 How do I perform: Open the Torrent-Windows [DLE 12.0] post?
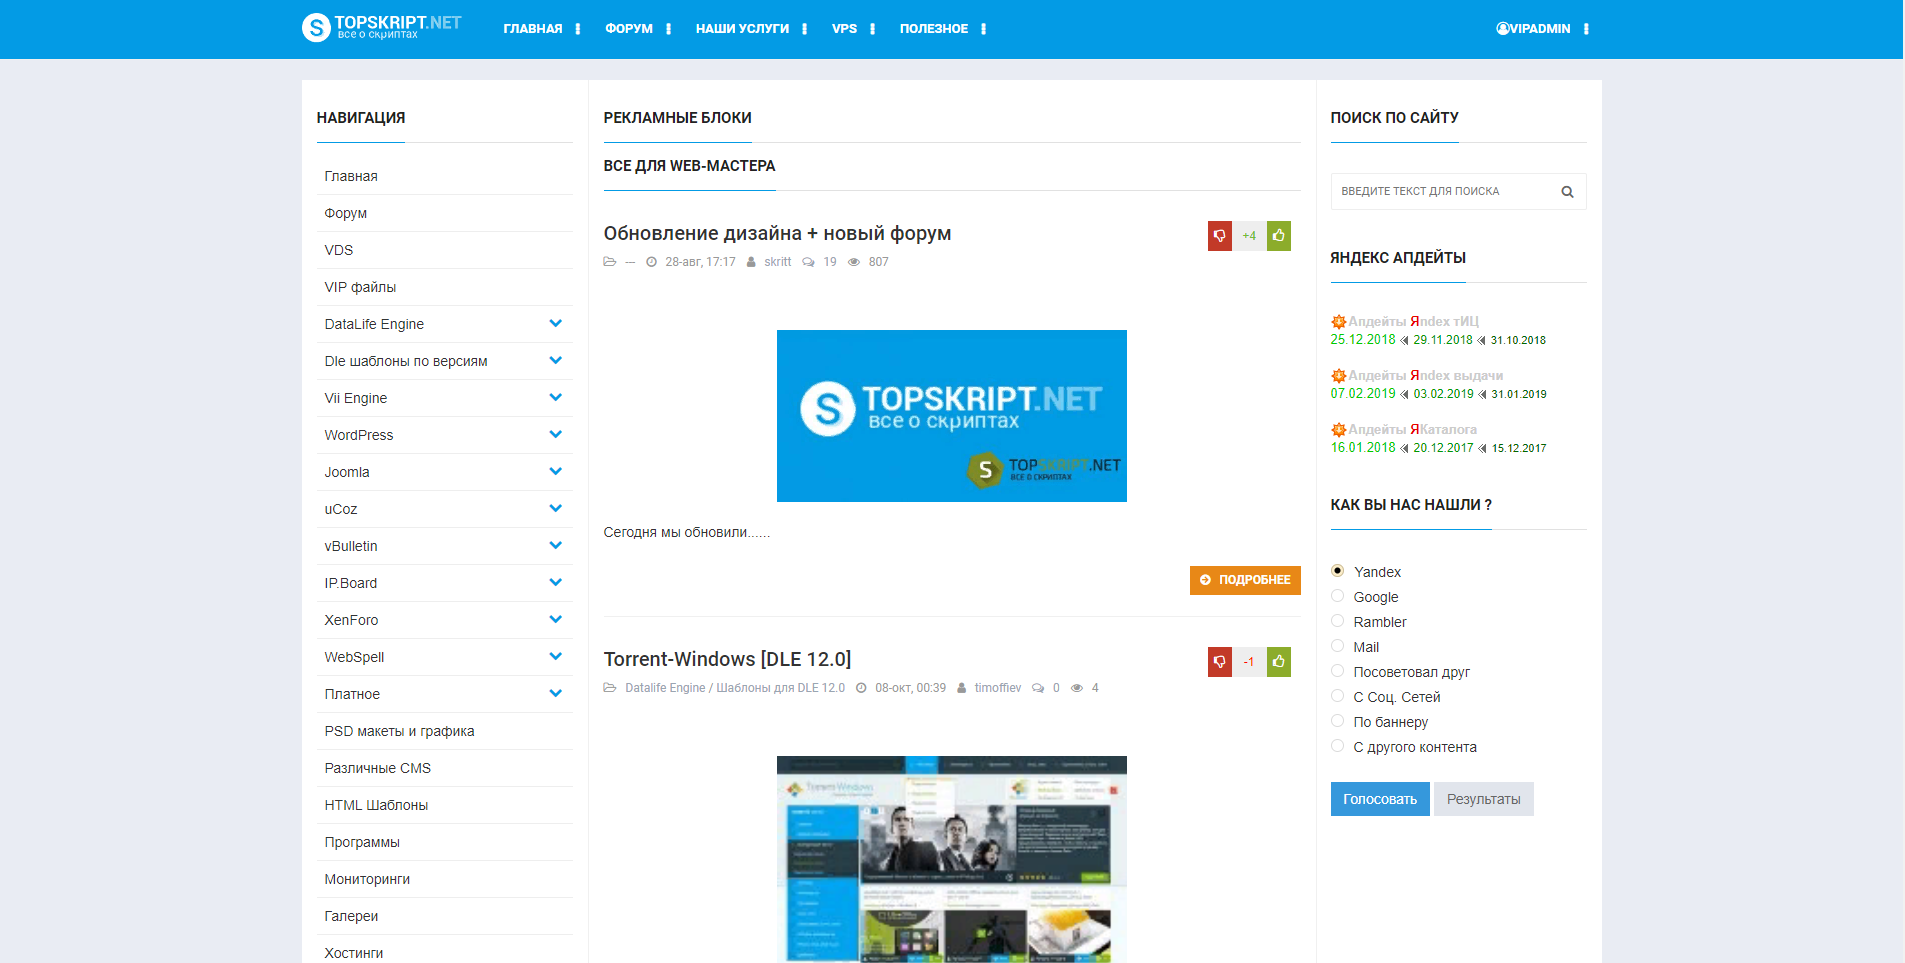(x=727, y=660)
